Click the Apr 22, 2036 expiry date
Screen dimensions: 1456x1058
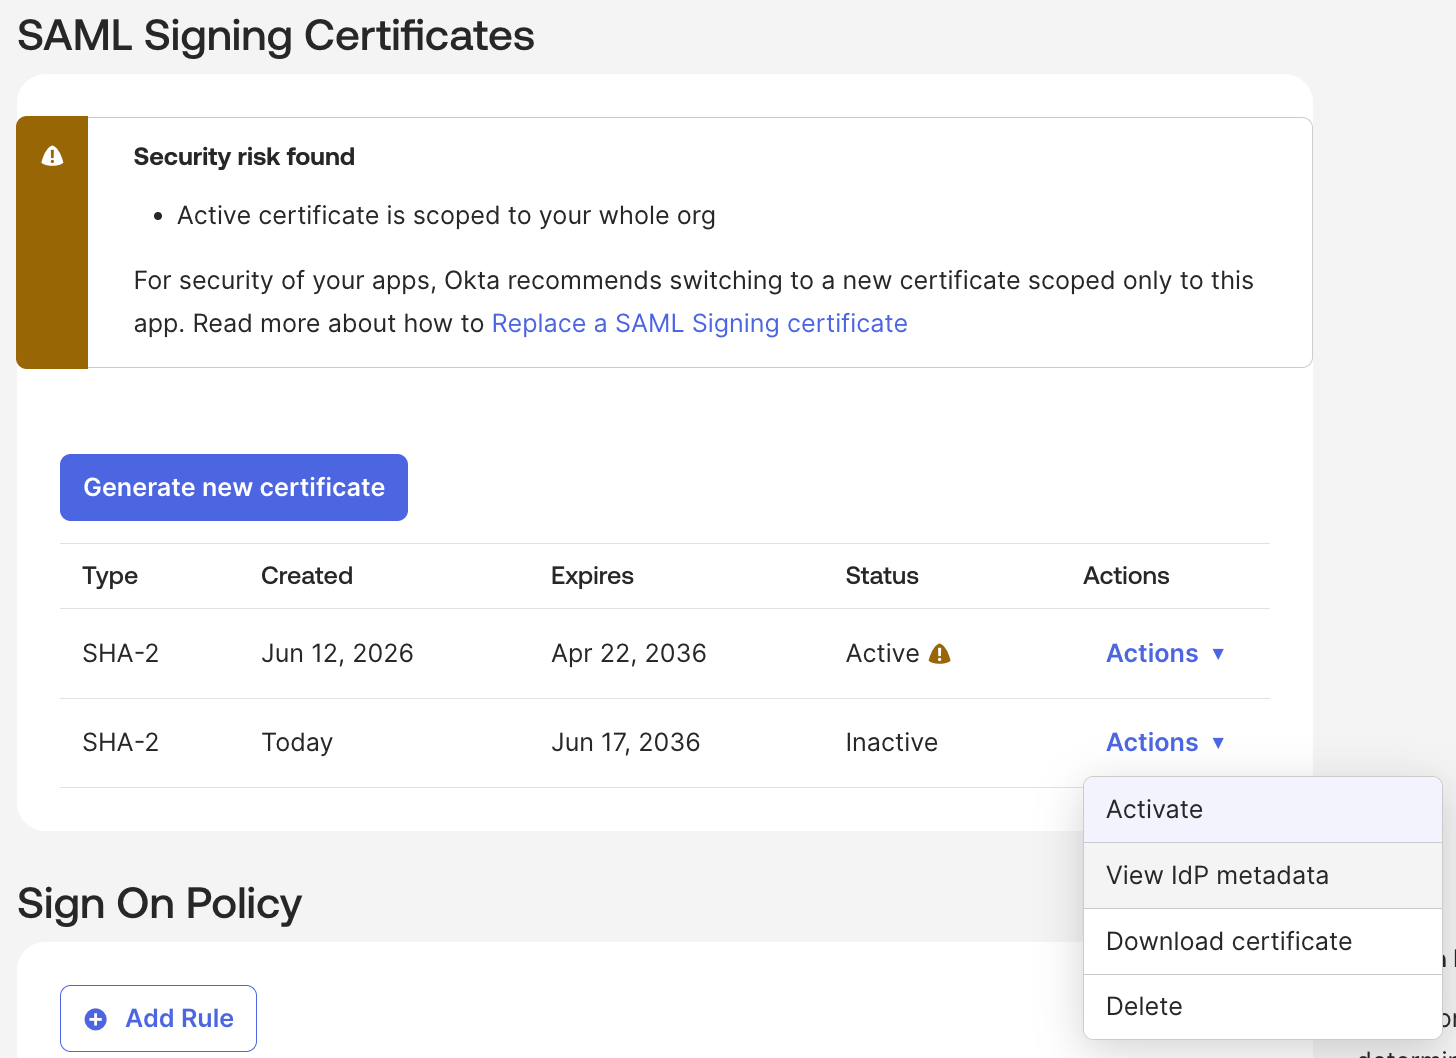click(x=629, y=653)
